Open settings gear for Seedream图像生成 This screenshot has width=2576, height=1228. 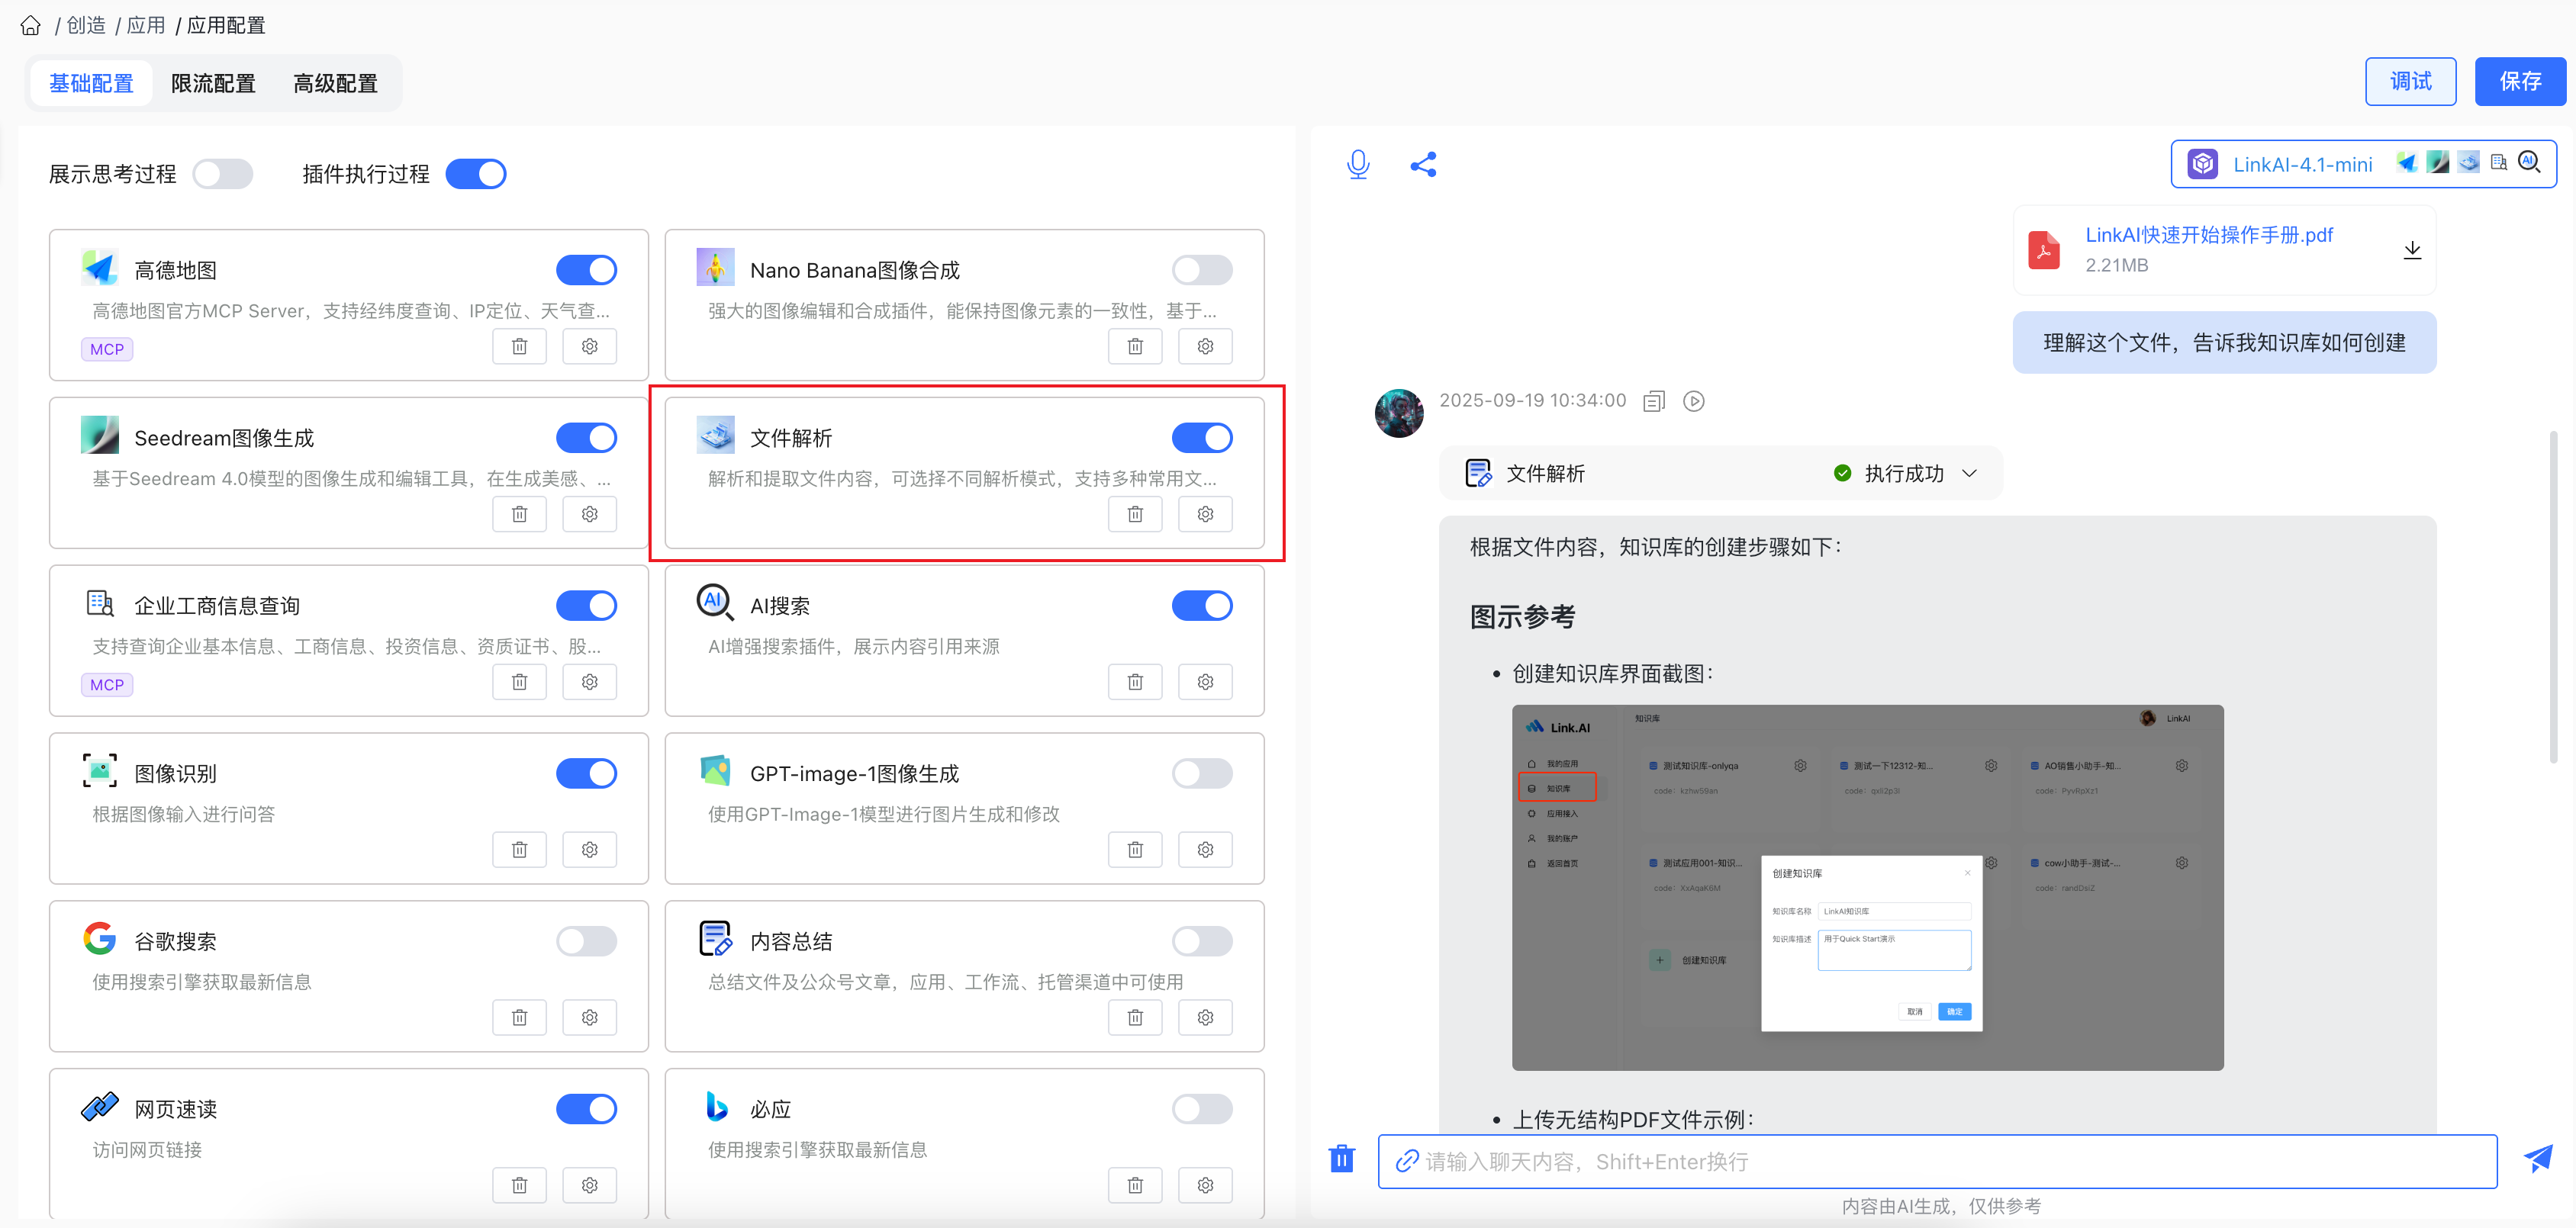point(589,514)
